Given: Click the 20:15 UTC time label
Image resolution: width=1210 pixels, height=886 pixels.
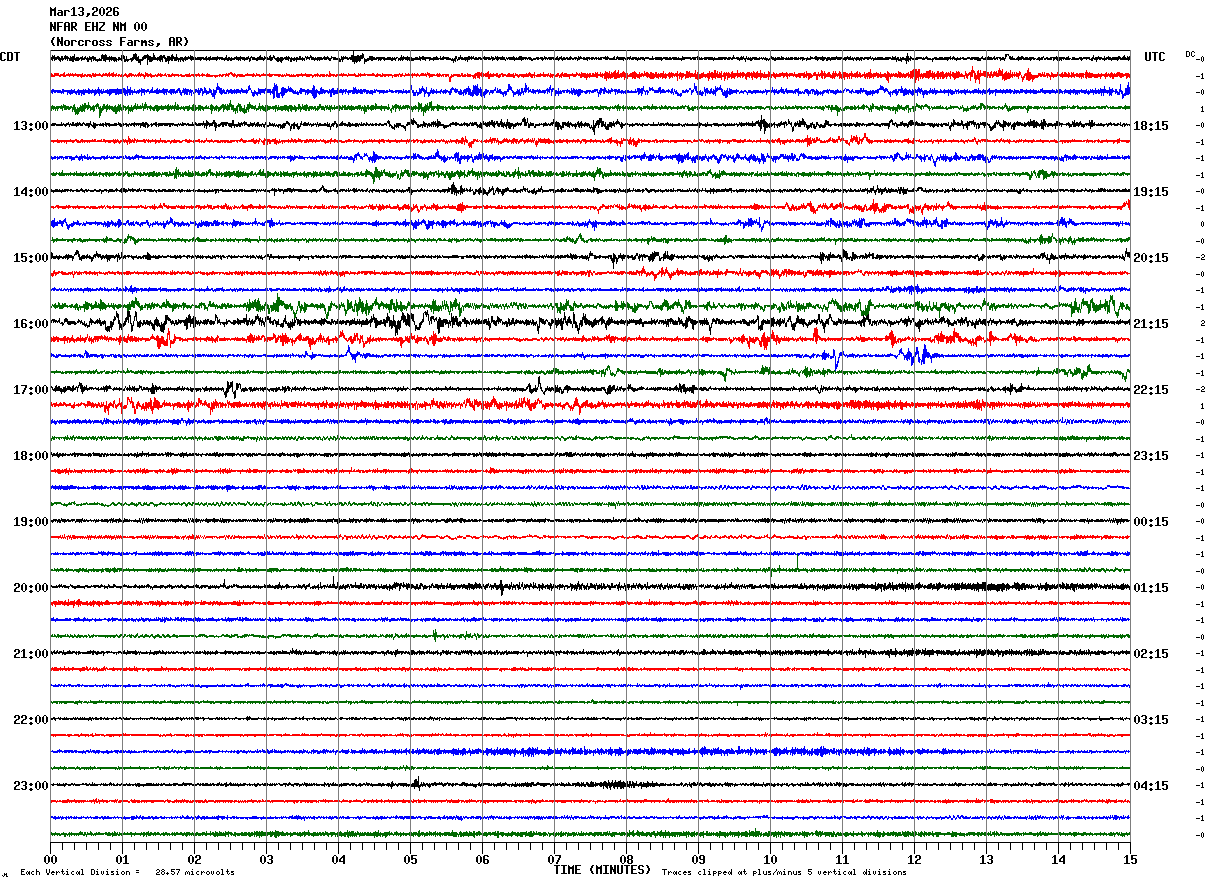Looking at the screenshot, I should [1151, 258].
